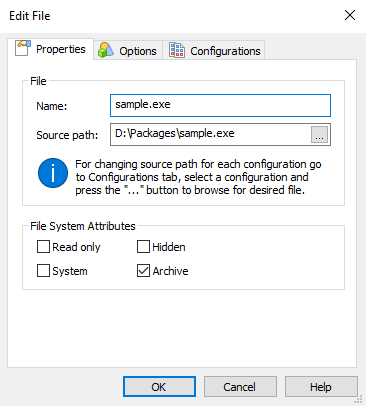The image size is (366, 406).
Task: Switch to the Configurations tab
Action: click(x=214, y=51)
